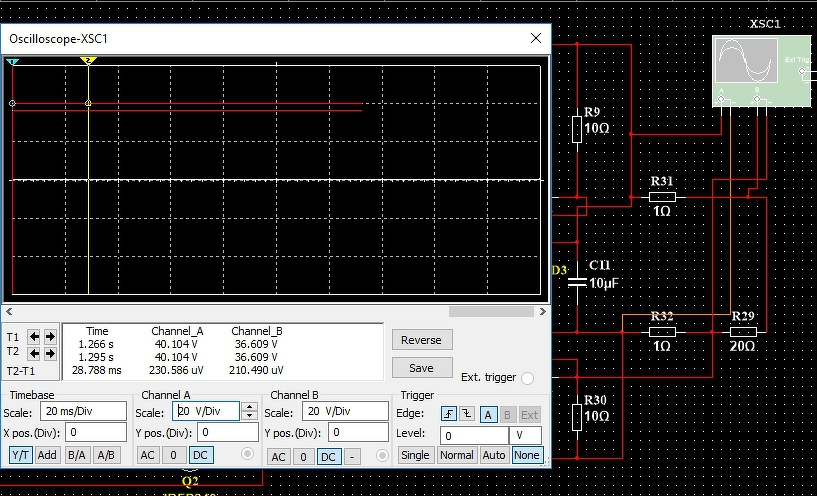Set trigger source to Ext
817x496 pixels.
[x=529, y=415]
